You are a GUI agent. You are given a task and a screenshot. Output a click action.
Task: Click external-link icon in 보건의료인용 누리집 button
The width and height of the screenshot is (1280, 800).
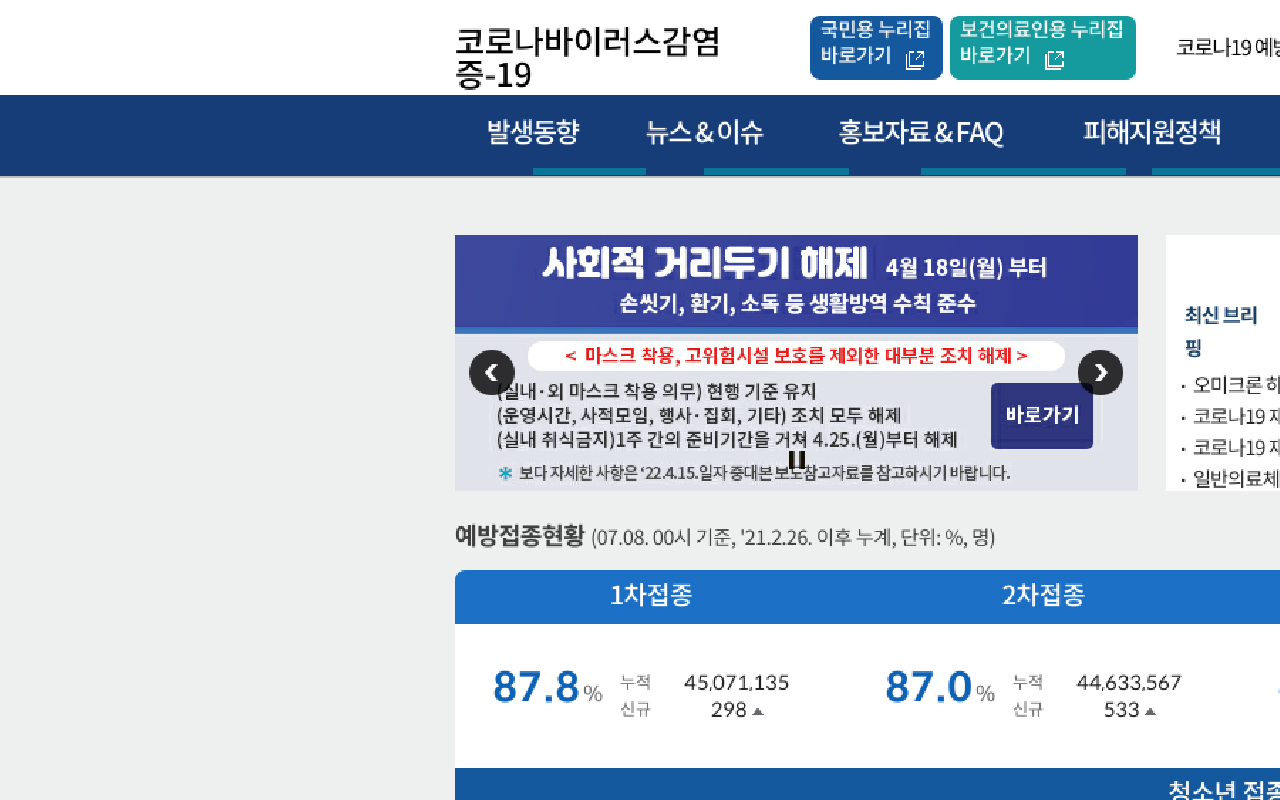coord(1054,60)
